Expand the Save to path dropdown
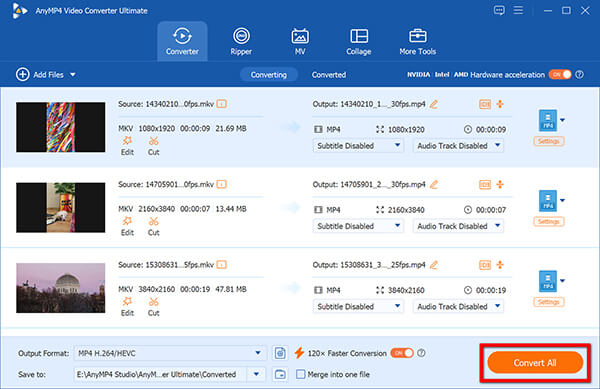 (256, 374)
